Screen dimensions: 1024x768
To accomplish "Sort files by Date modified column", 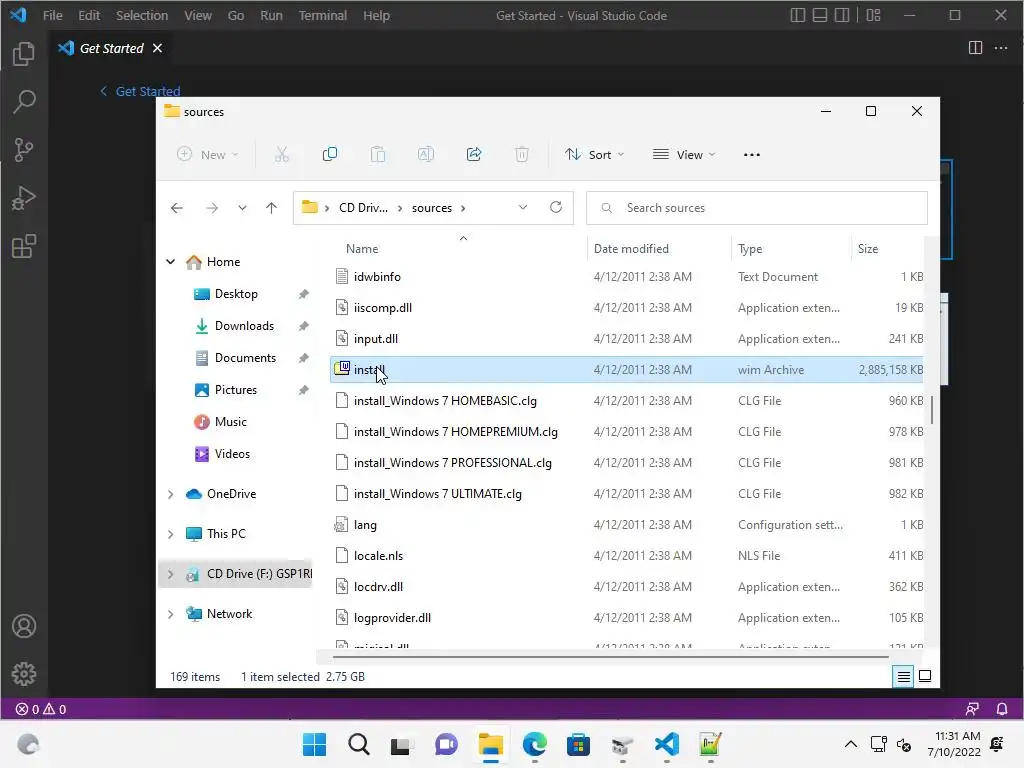I will coord(631,249).
